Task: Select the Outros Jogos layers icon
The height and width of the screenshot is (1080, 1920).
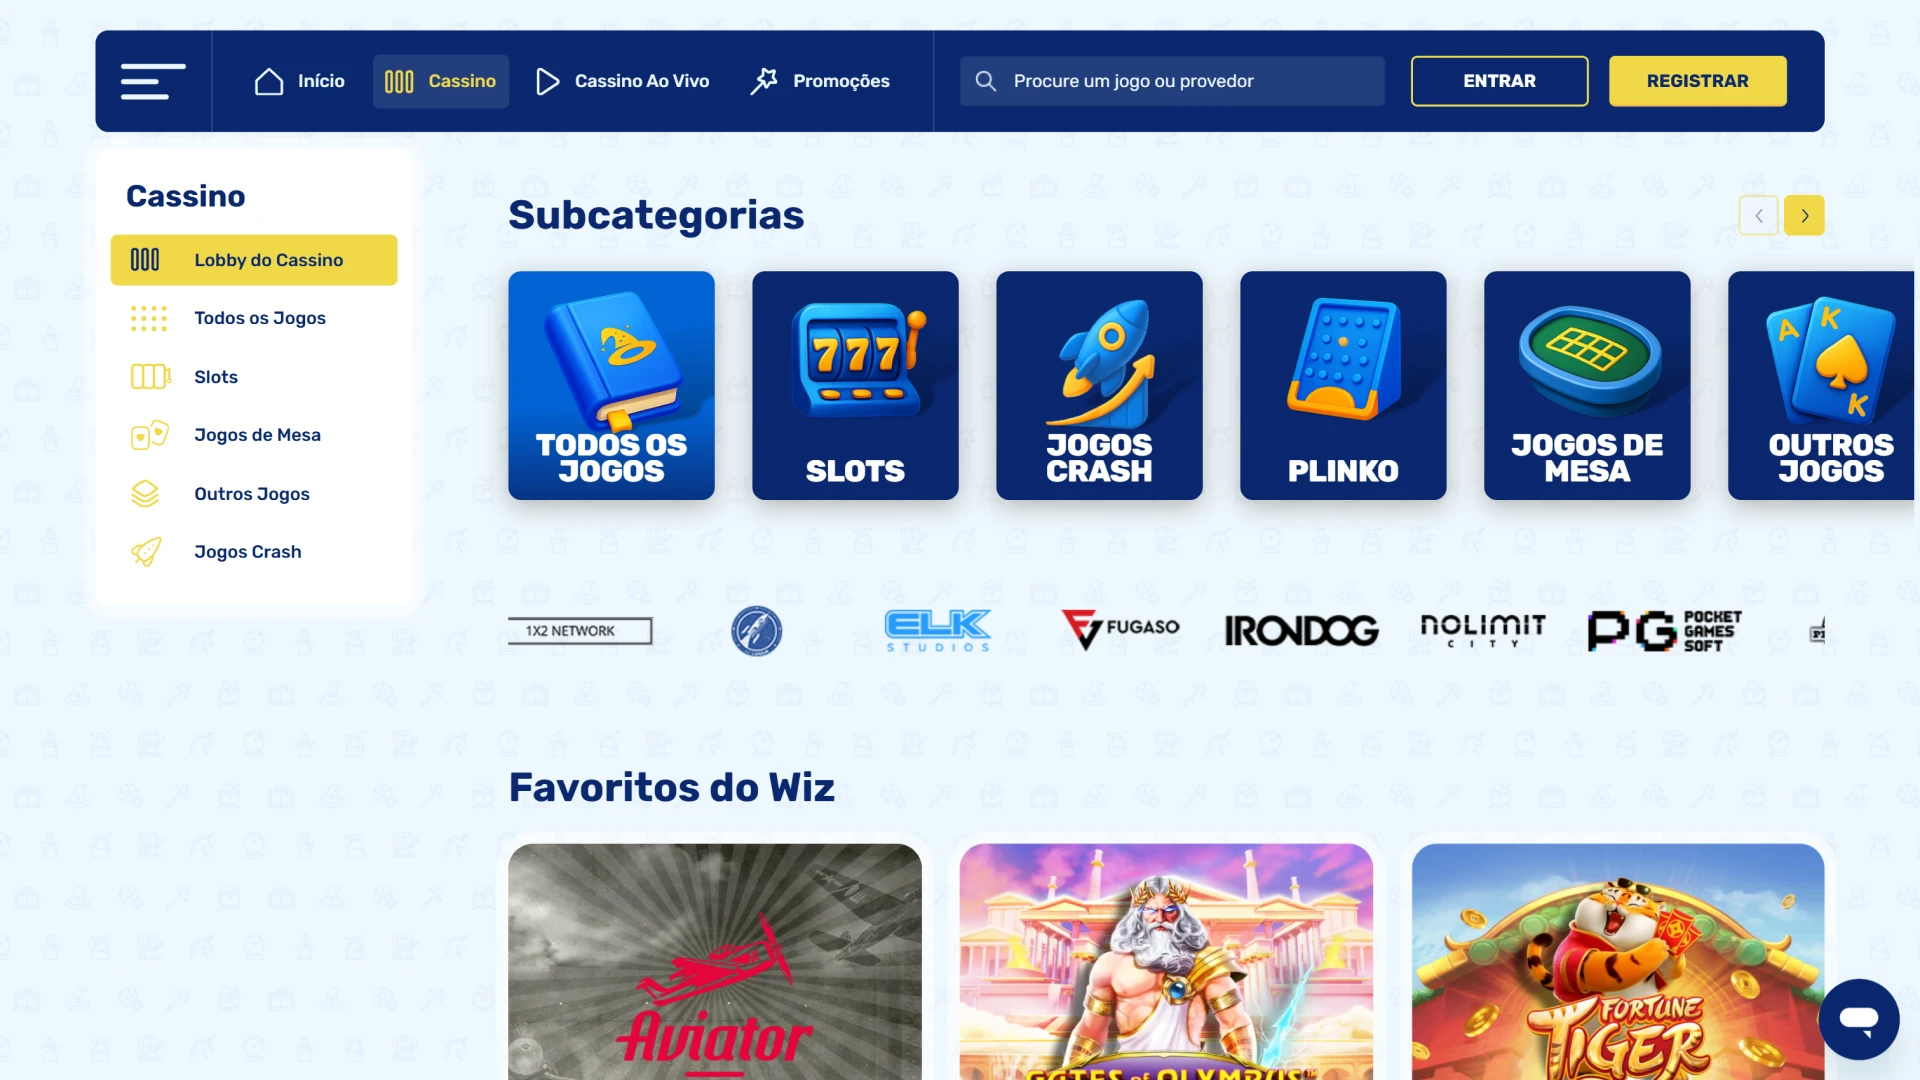Action: [x=145, y=494]
